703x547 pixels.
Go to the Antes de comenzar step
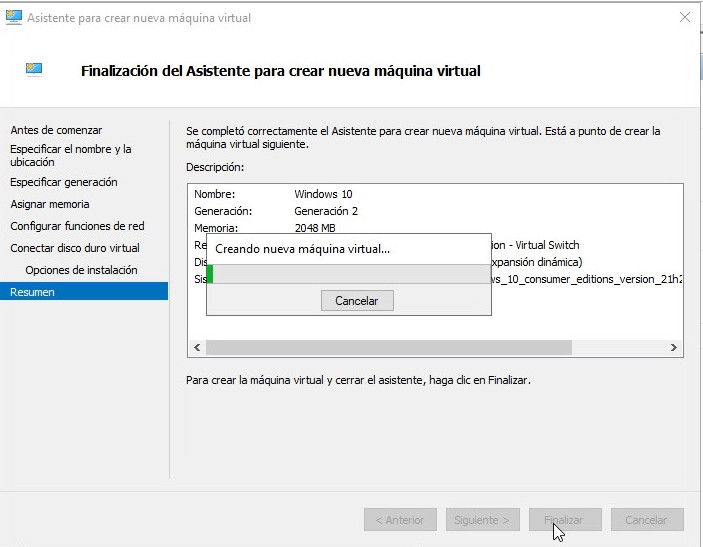[x=56, y=130]
